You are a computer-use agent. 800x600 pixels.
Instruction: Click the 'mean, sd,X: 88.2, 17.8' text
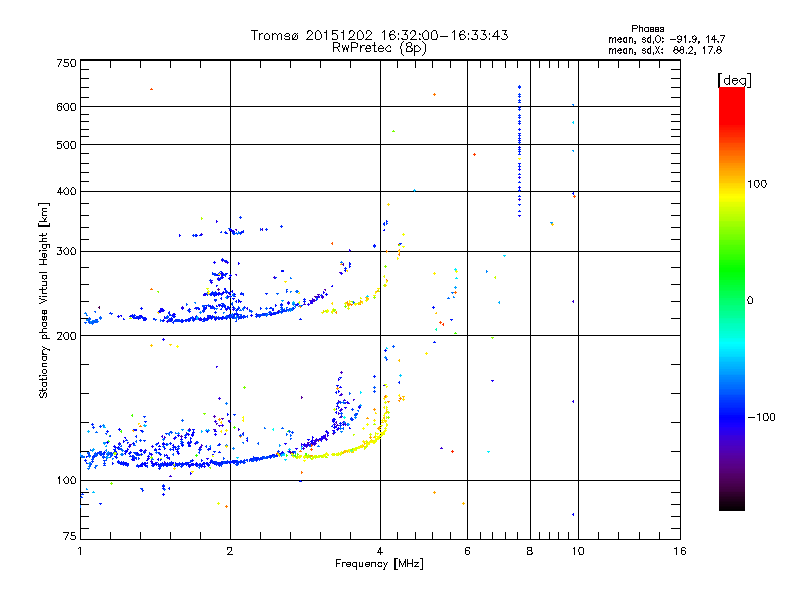coord(665,50)
